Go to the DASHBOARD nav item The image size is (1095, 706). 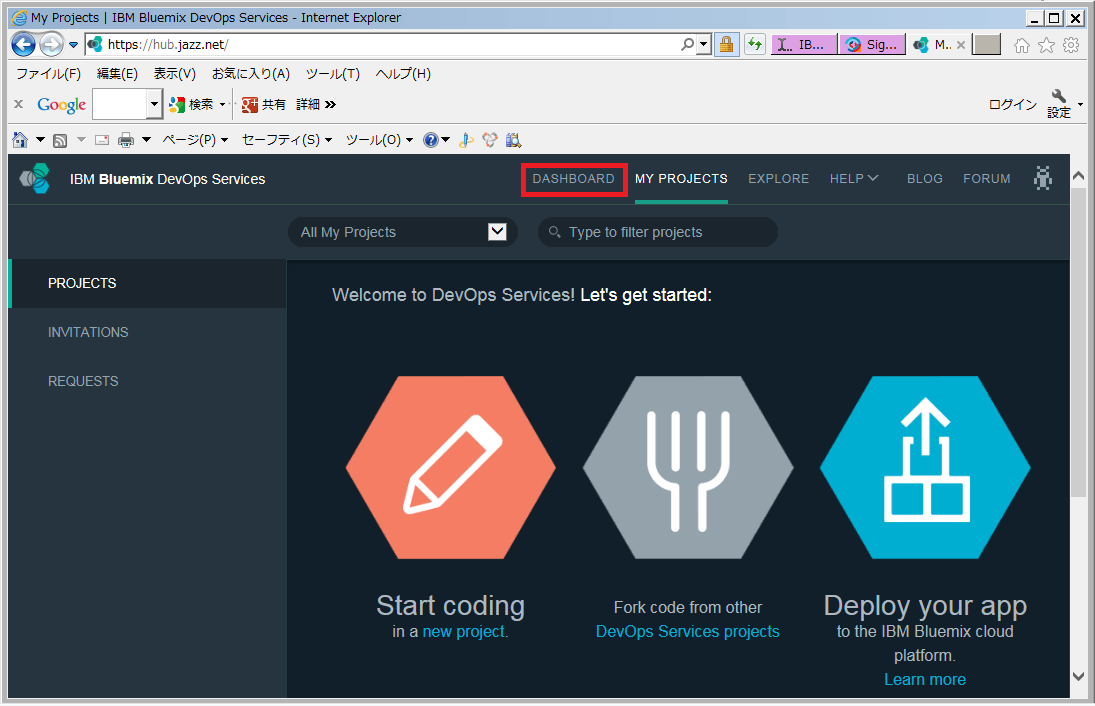[x=573, y=179]
